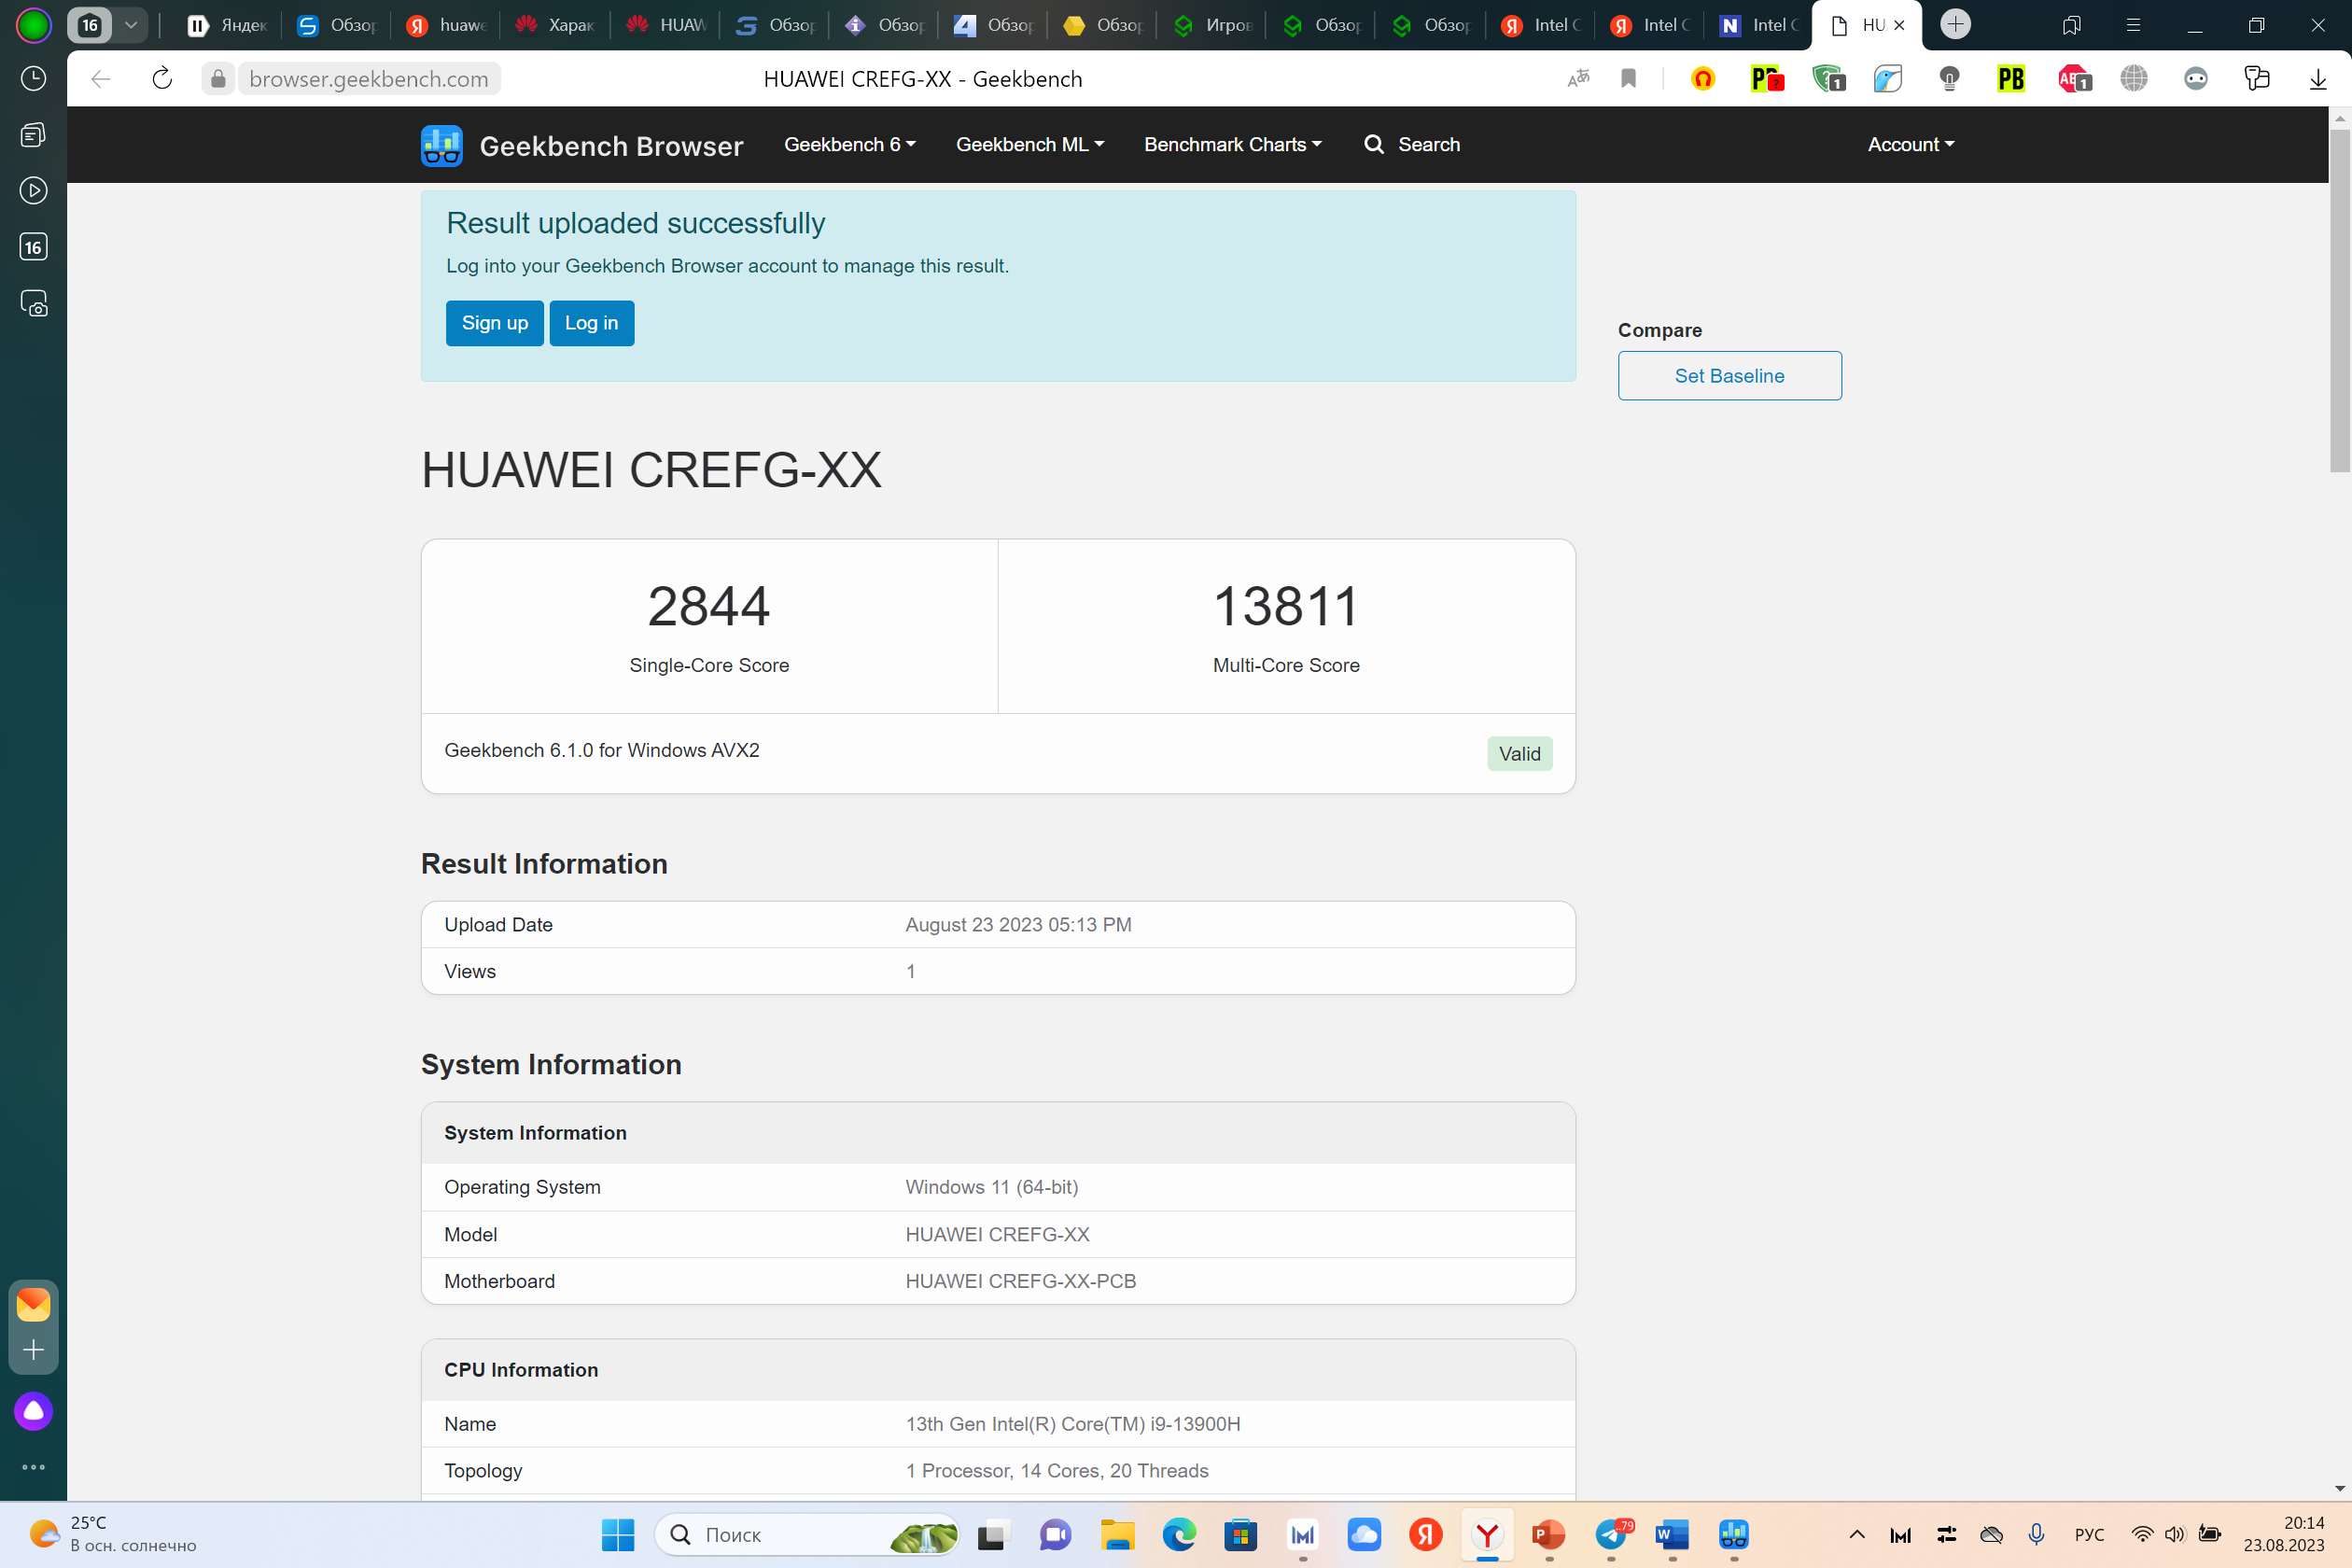This screenshot has width=2352, height=1568.
Task: Close the current HU tab
Action: [1899, 25]
